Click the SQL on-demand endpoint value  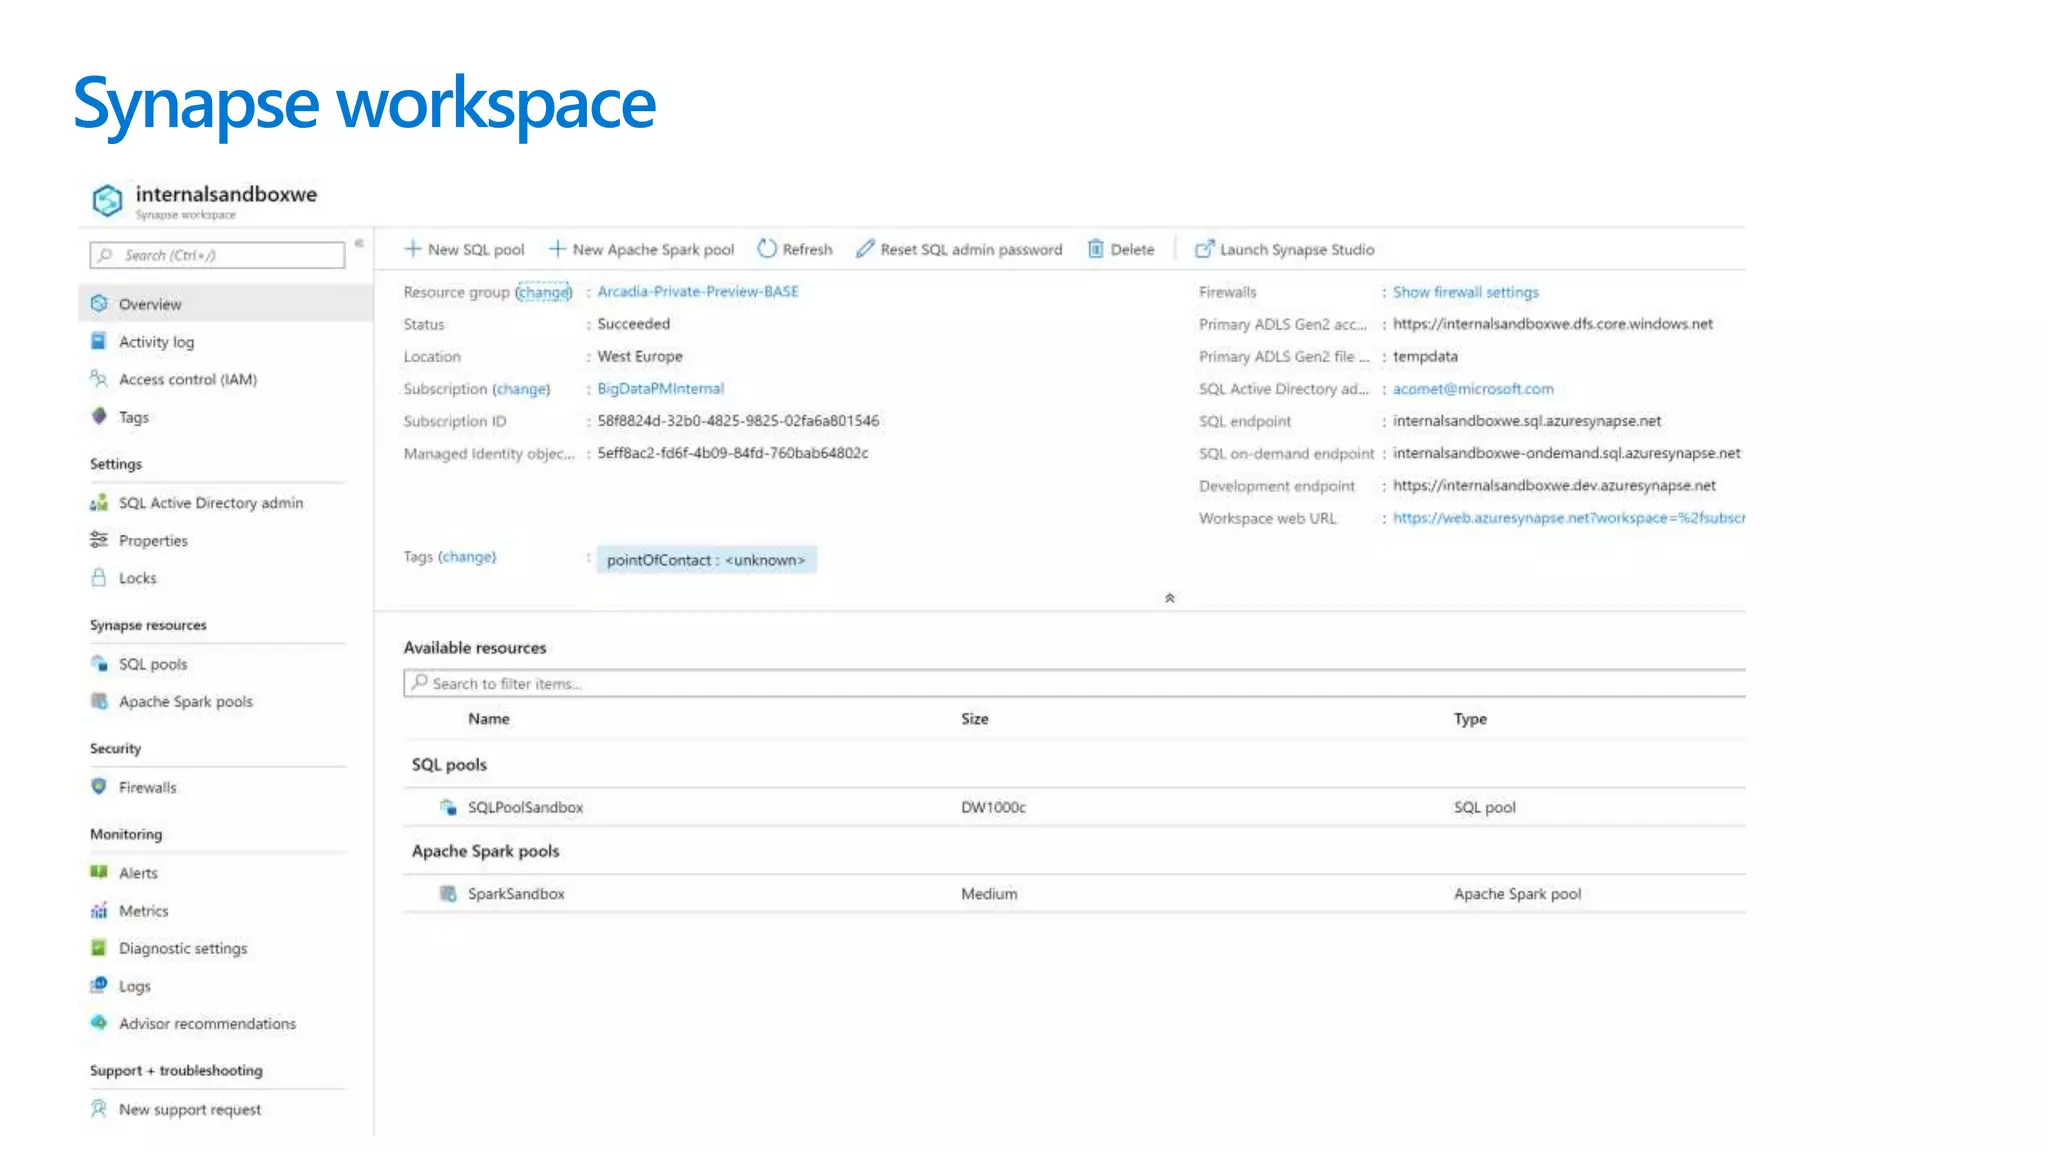tap(1567, 453)
